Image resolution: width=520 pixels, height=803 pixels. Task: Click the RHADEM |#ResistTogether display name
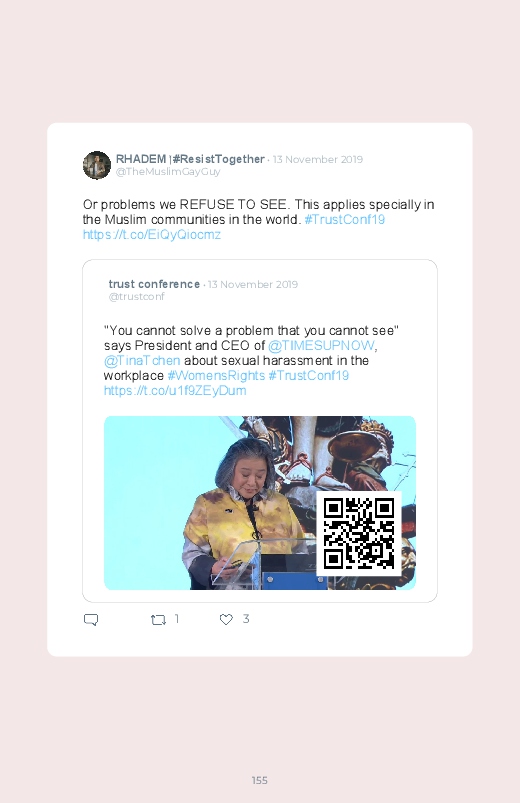[x=190, y=159]
